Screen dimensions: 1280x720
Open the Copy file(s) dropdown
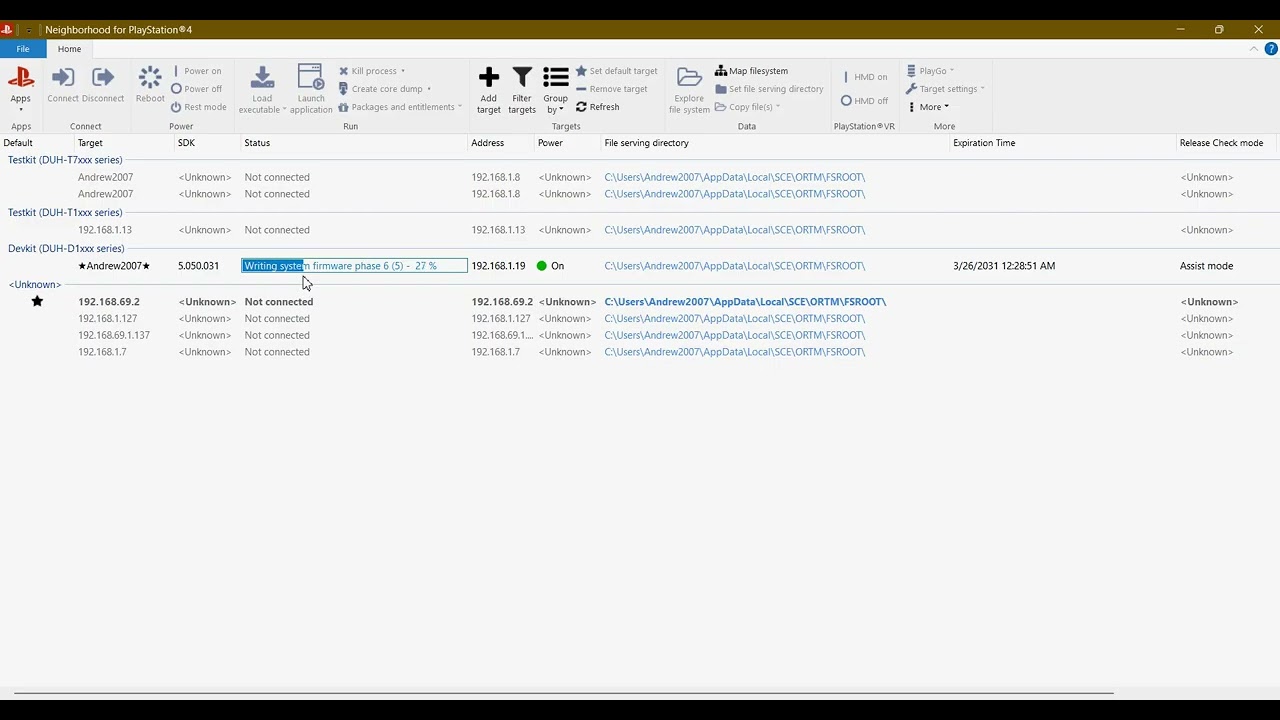(747, 107)
